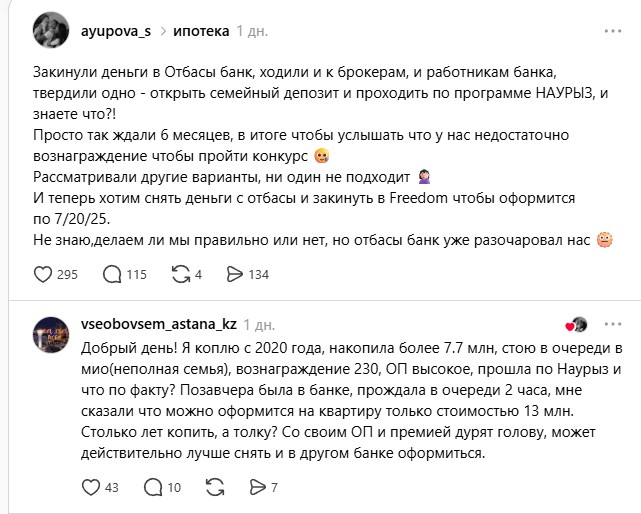This screenshot has width=641, height=514.
Task: Repost the ayupova_s thread
Action: click(x=180, y=274)
